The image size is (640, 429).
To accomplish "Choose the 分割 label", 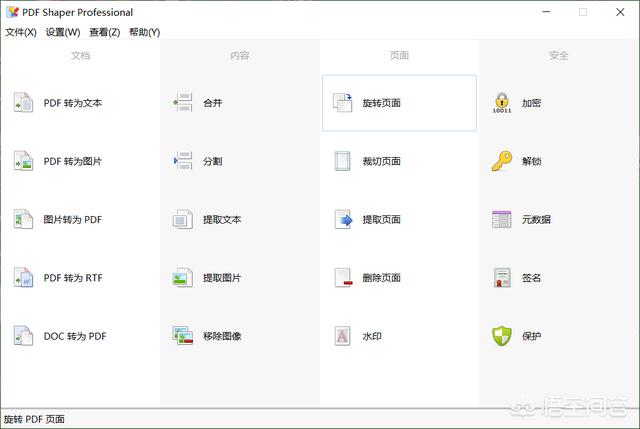I will click(213, 161).
